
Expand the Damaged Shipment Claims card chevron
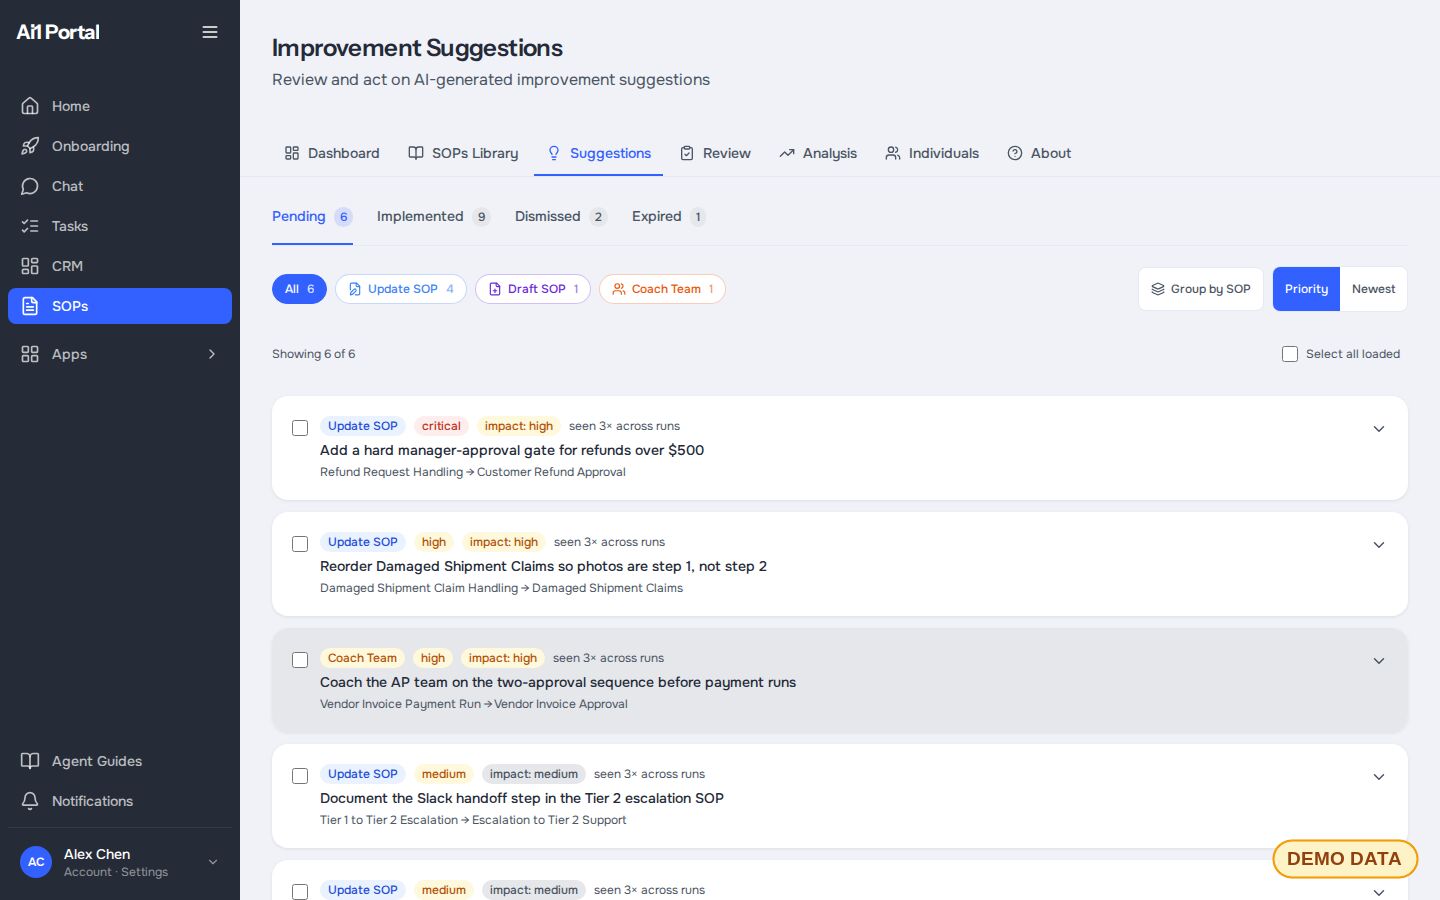coord(1379,545)
